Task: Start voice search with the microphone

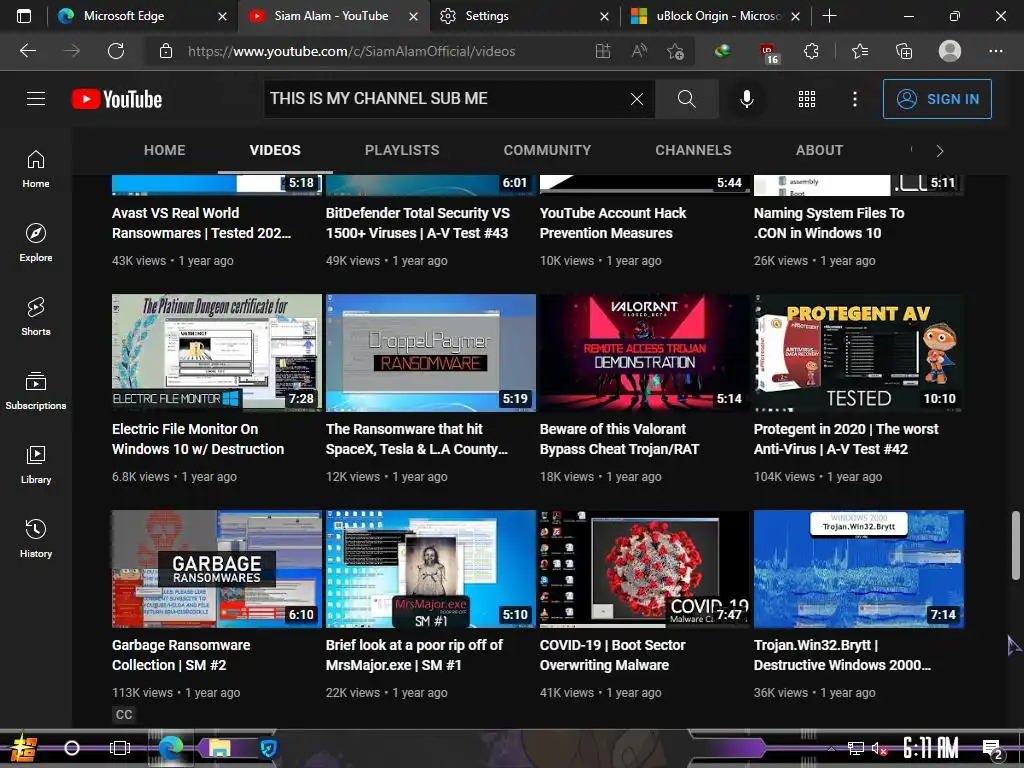Action: pyautogui.click(x=746, y=99)
